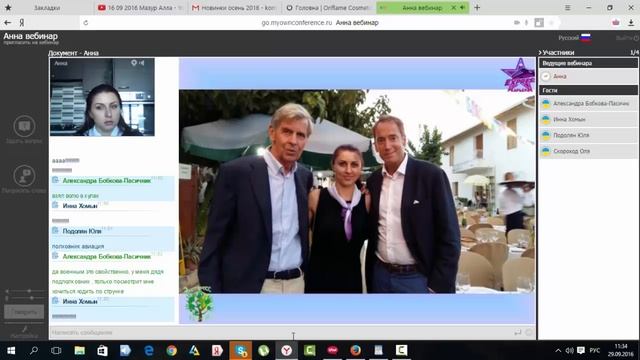Select guest Подолян Юля in participants list

(588, 135)
